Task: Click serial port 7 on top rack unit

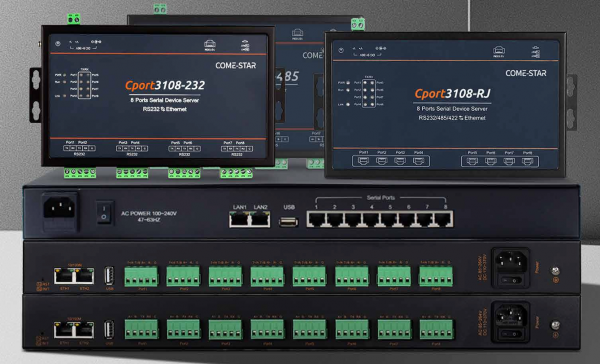Action: tap(425, 220)
